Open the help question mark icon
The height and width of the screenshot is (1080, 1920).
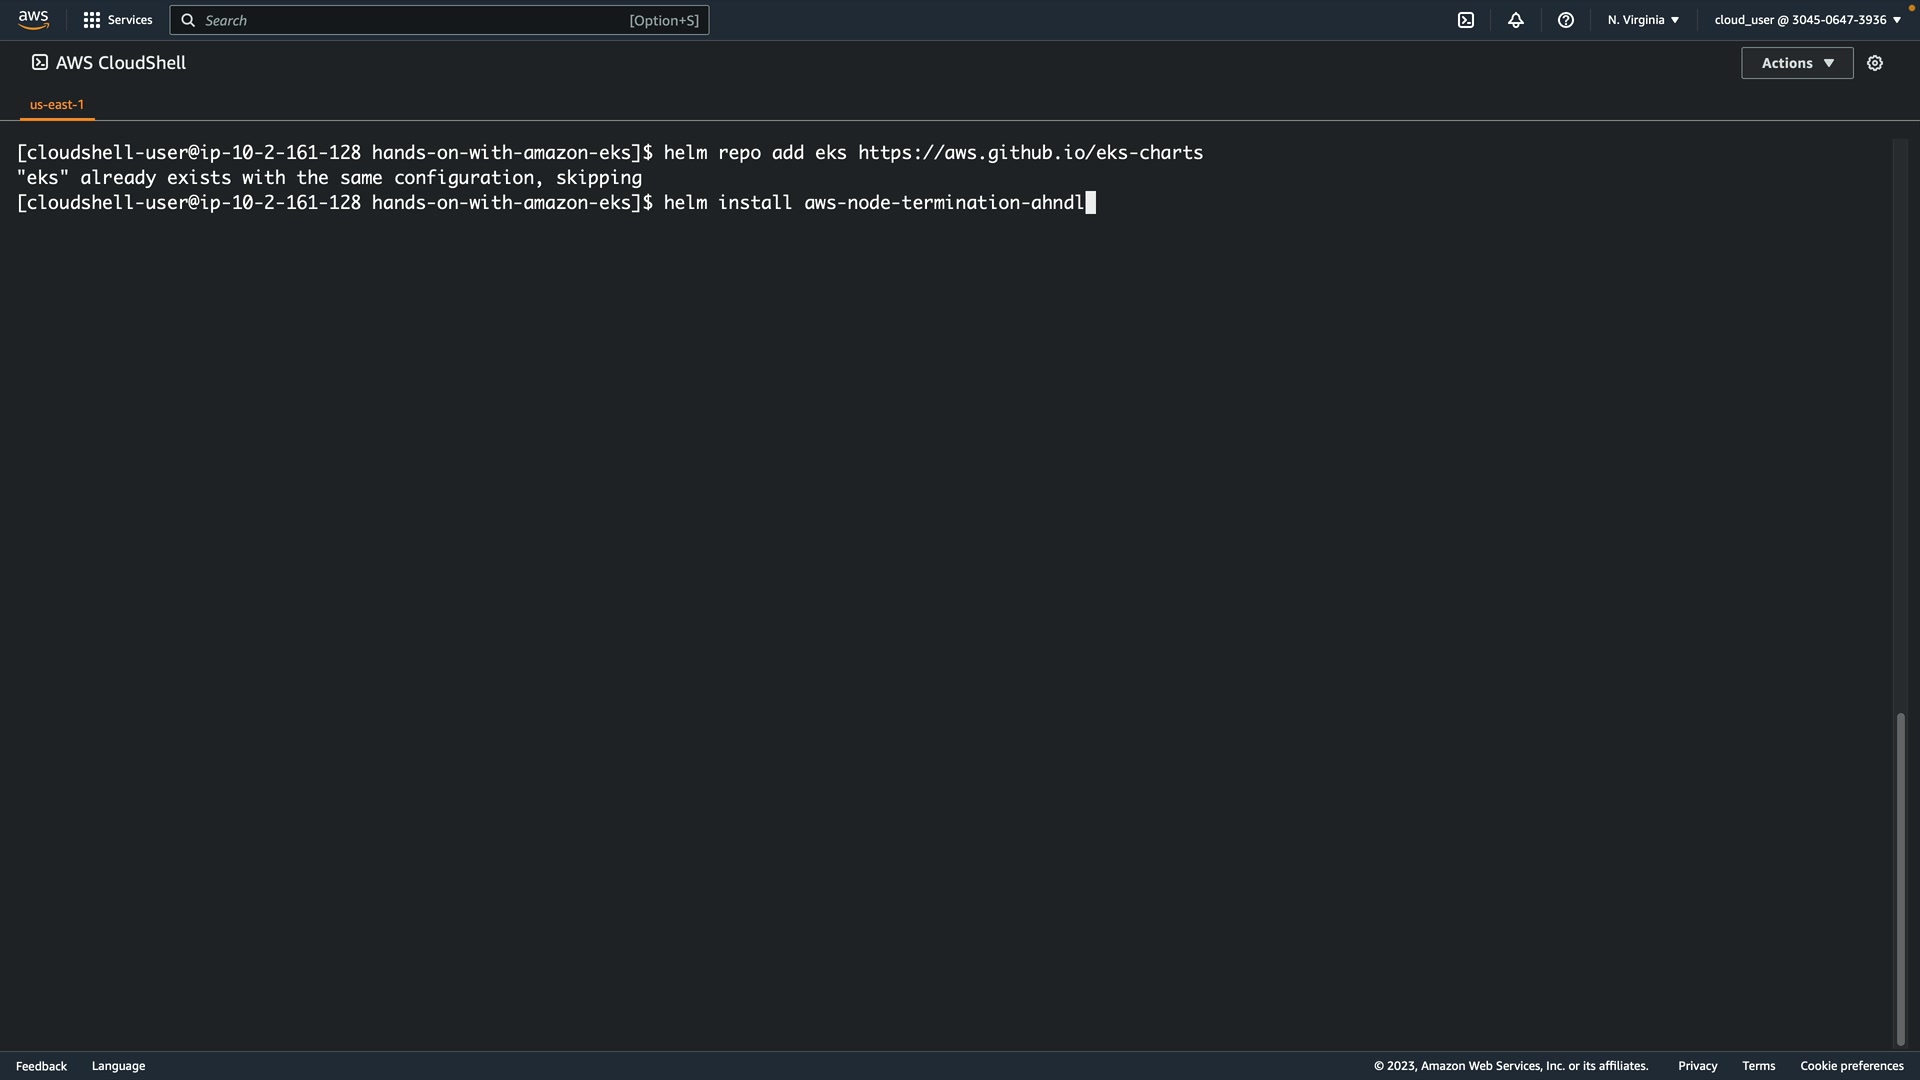click(1566, 20)
